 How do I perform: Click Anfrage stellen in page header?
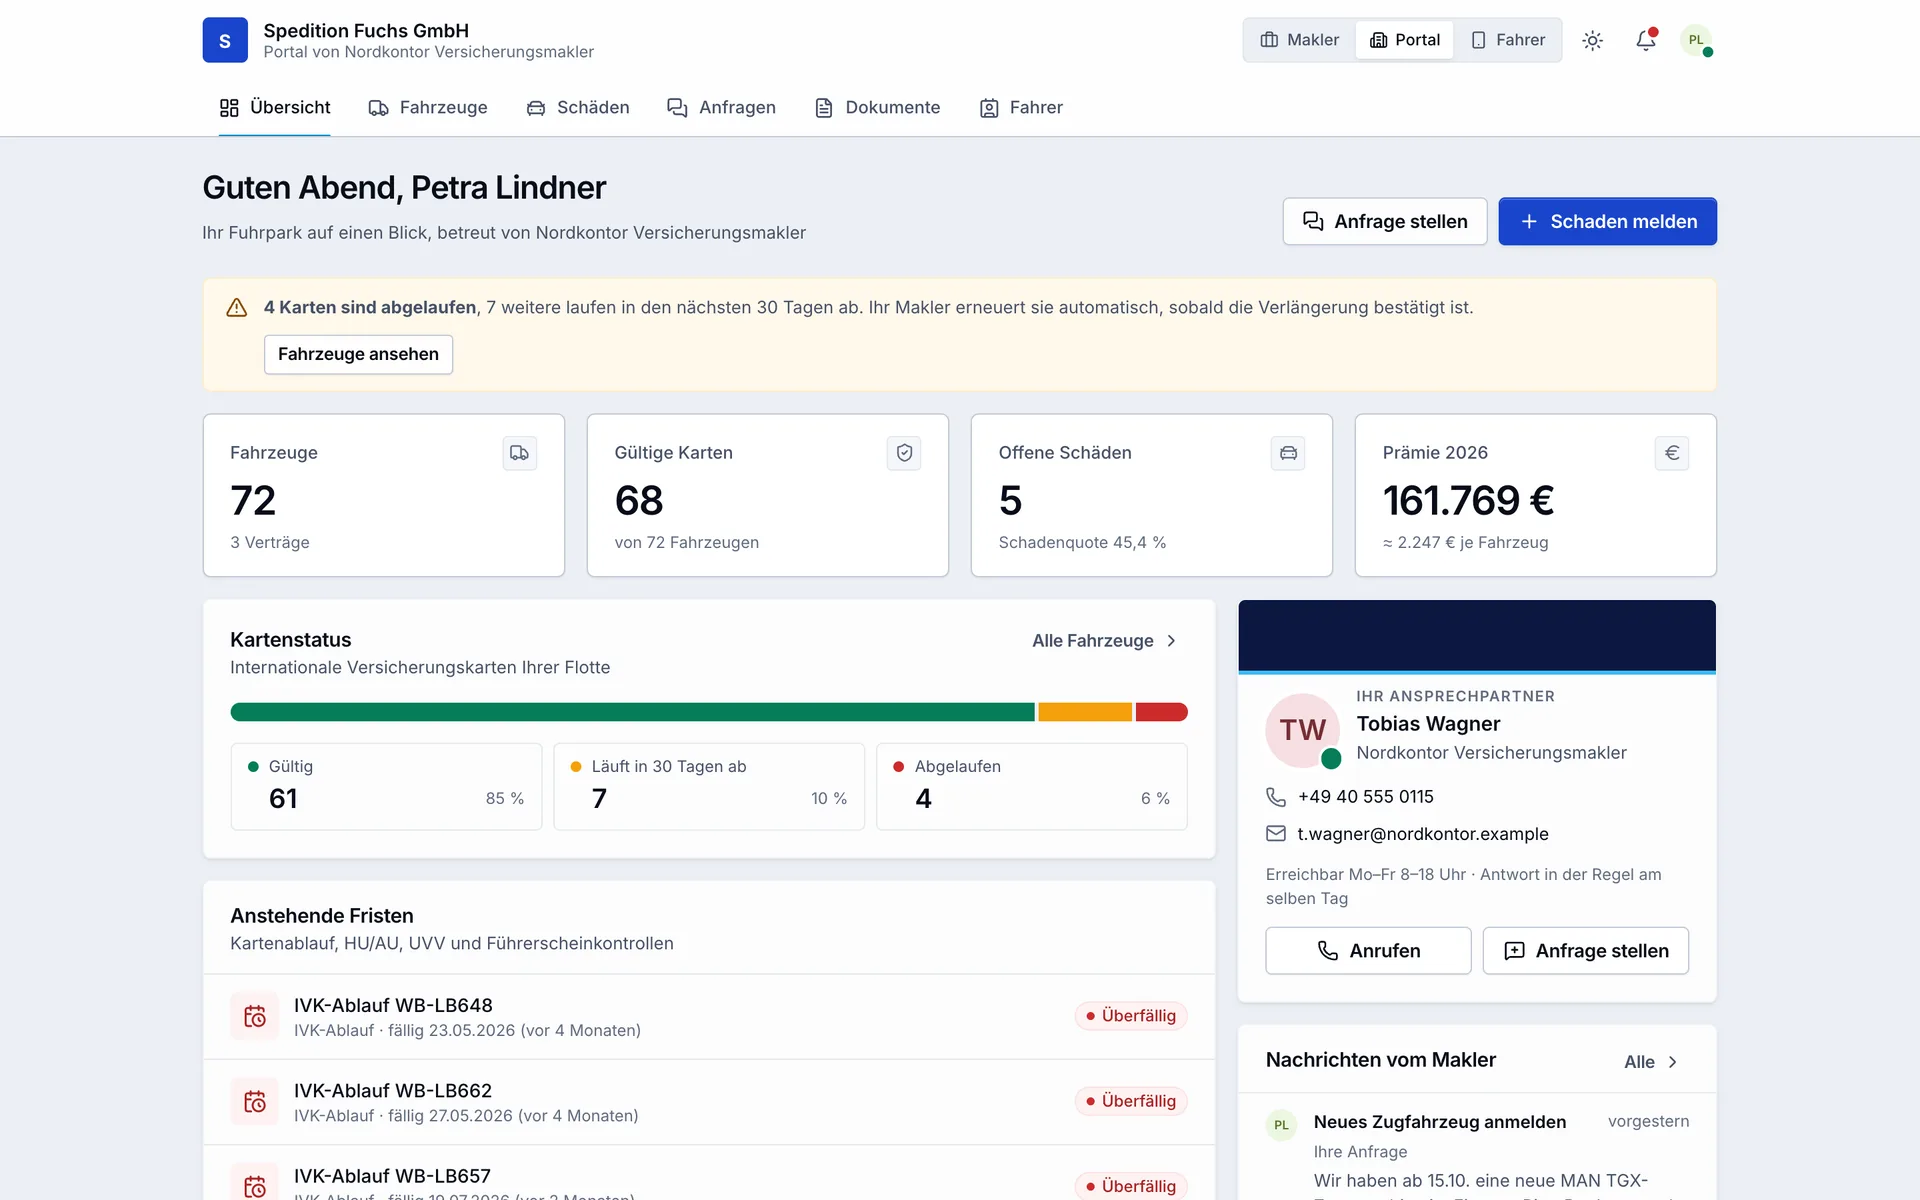click(x=1385, y=222)
